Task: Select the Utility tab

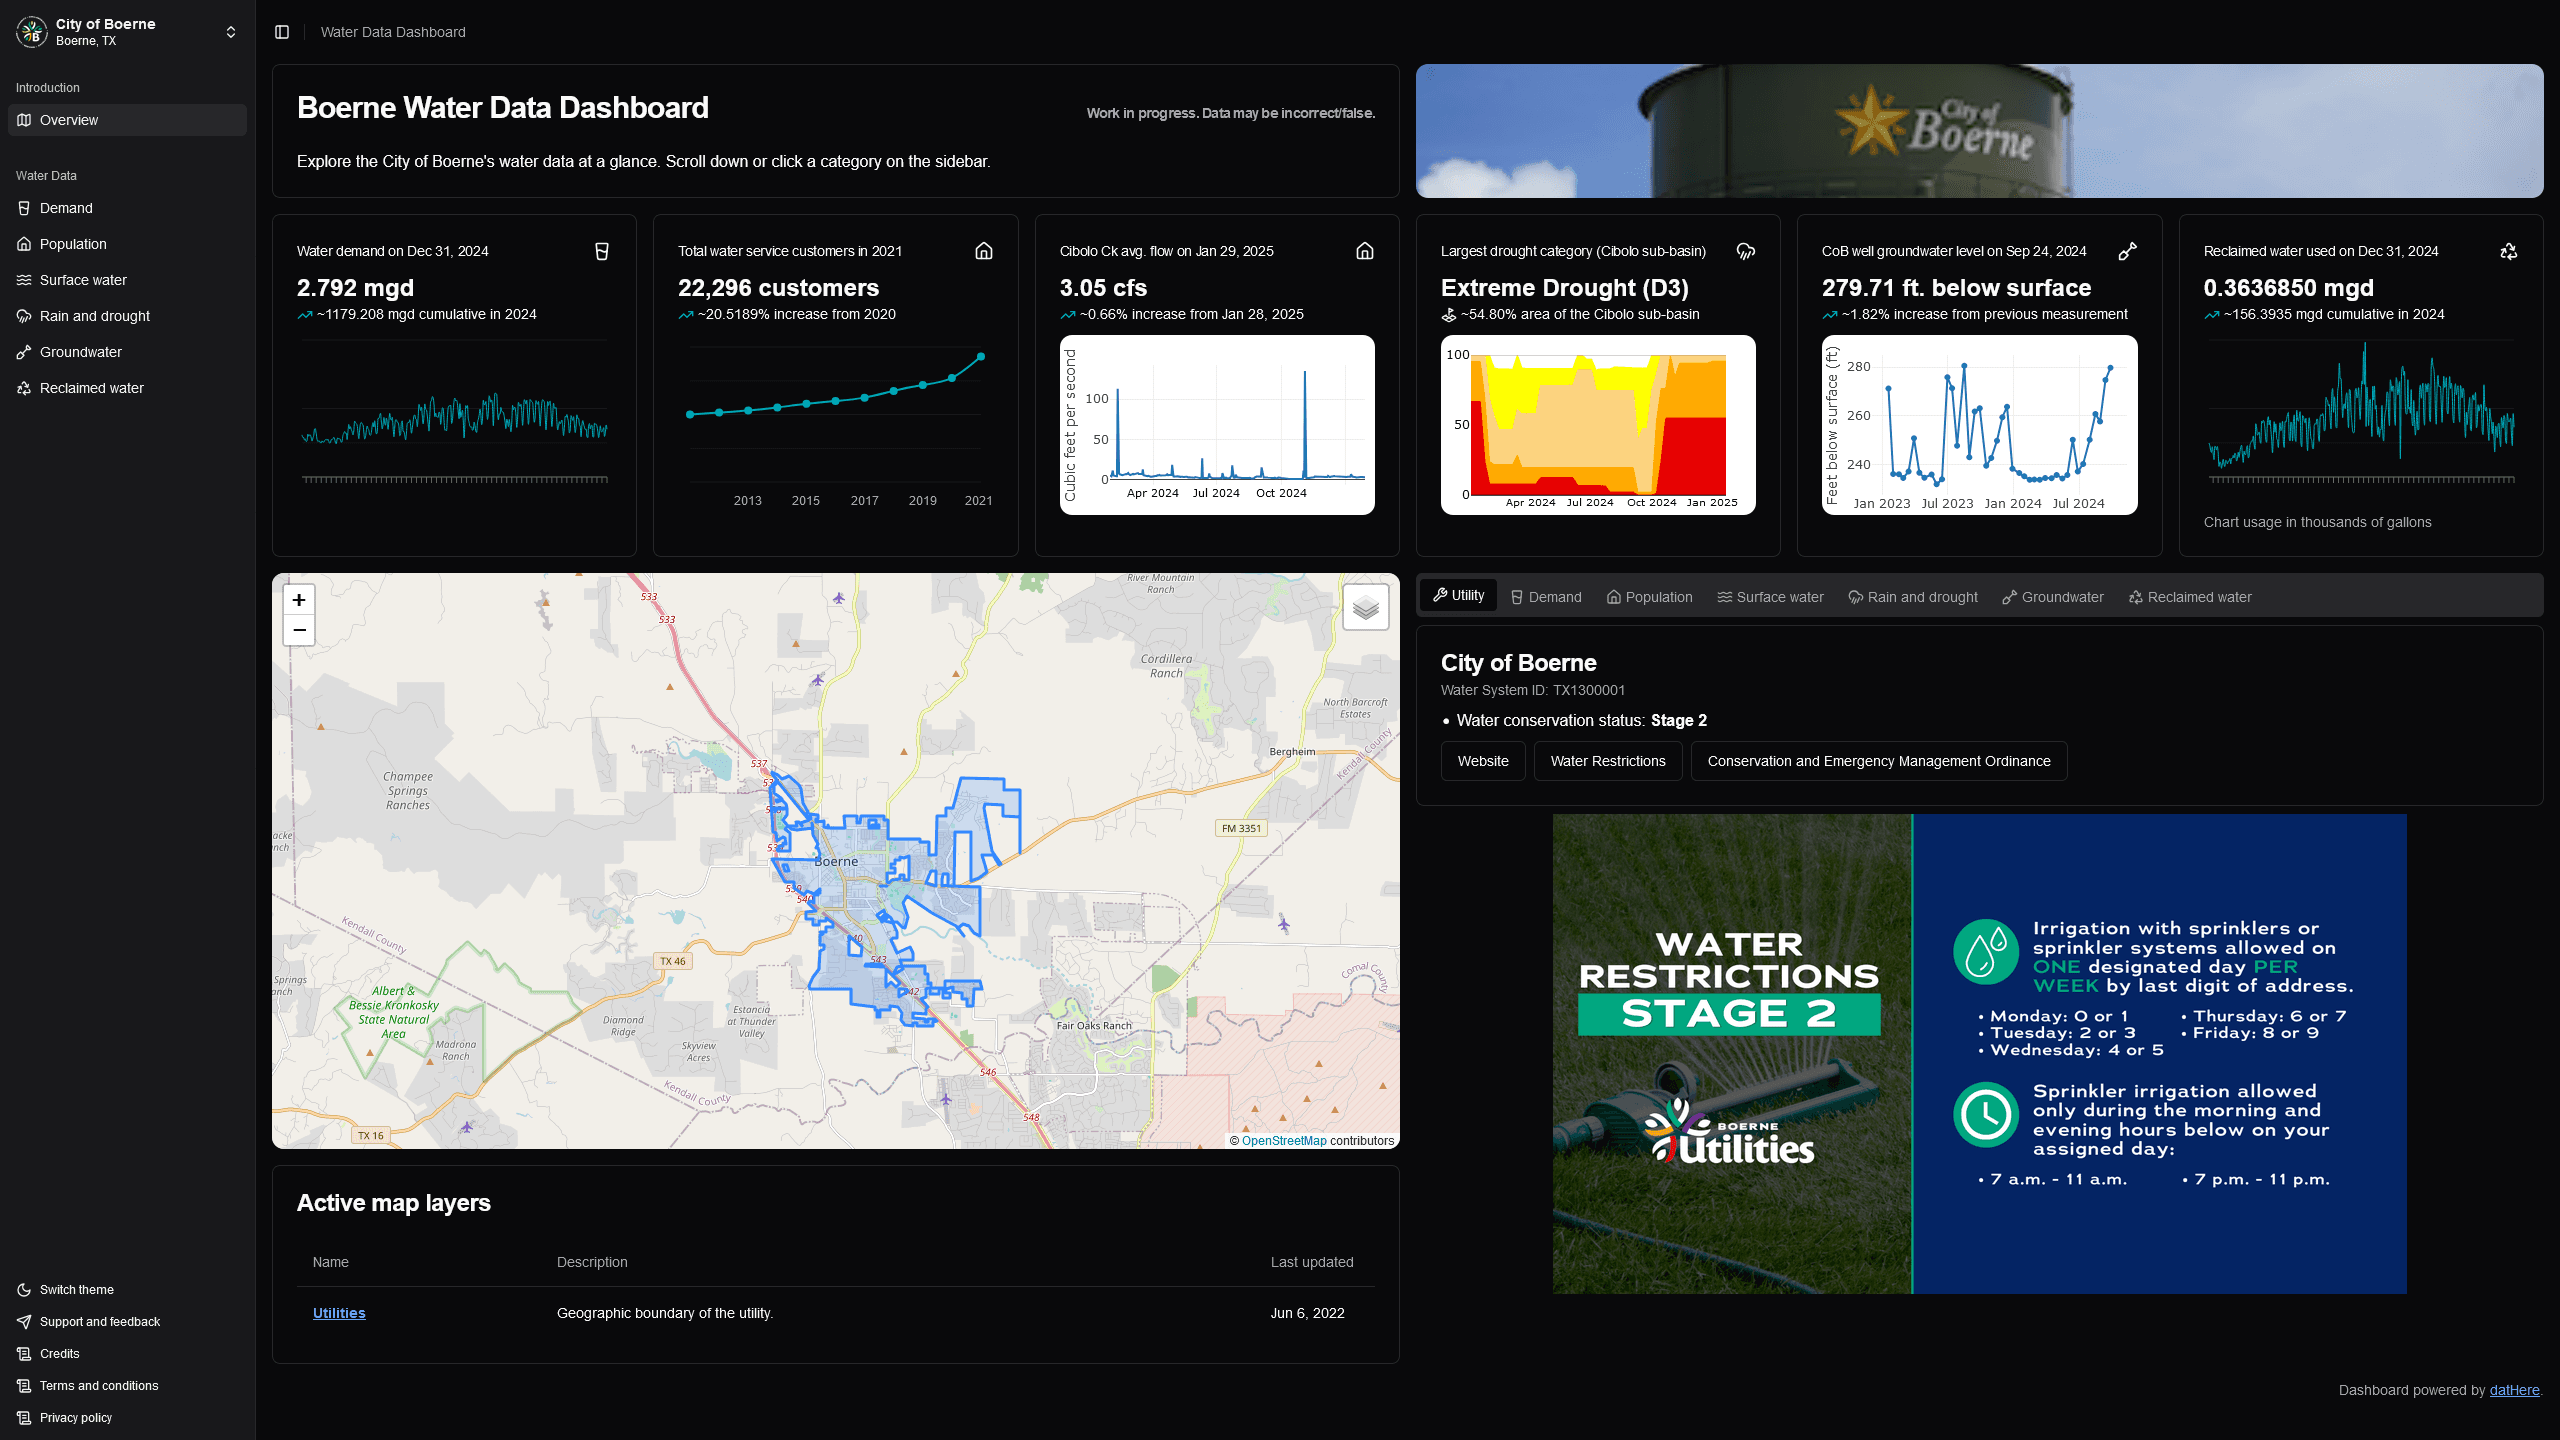Action: [x=1458, y=595]
